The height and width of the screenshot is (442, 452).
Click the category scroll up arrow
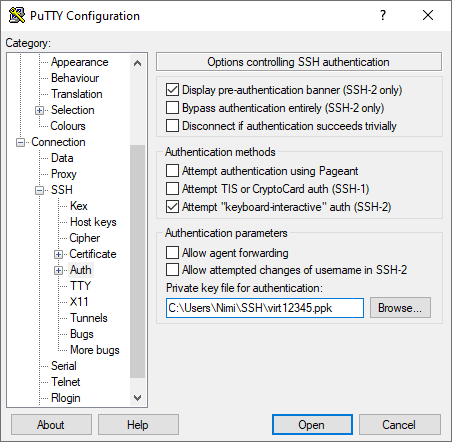coord(137,63)
